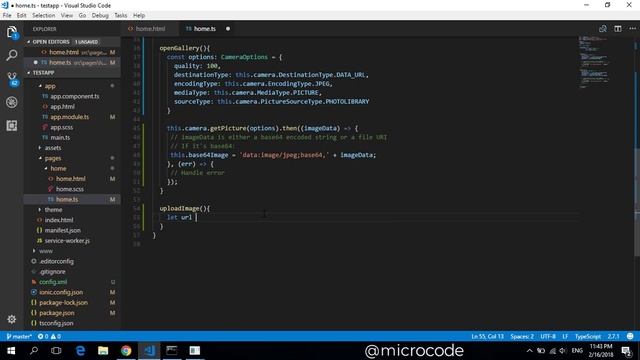Image resolution: width=640 pixels, height=360 pixels.
Task: Open the Search view in activity bar
Action: [x=12, y=55]
